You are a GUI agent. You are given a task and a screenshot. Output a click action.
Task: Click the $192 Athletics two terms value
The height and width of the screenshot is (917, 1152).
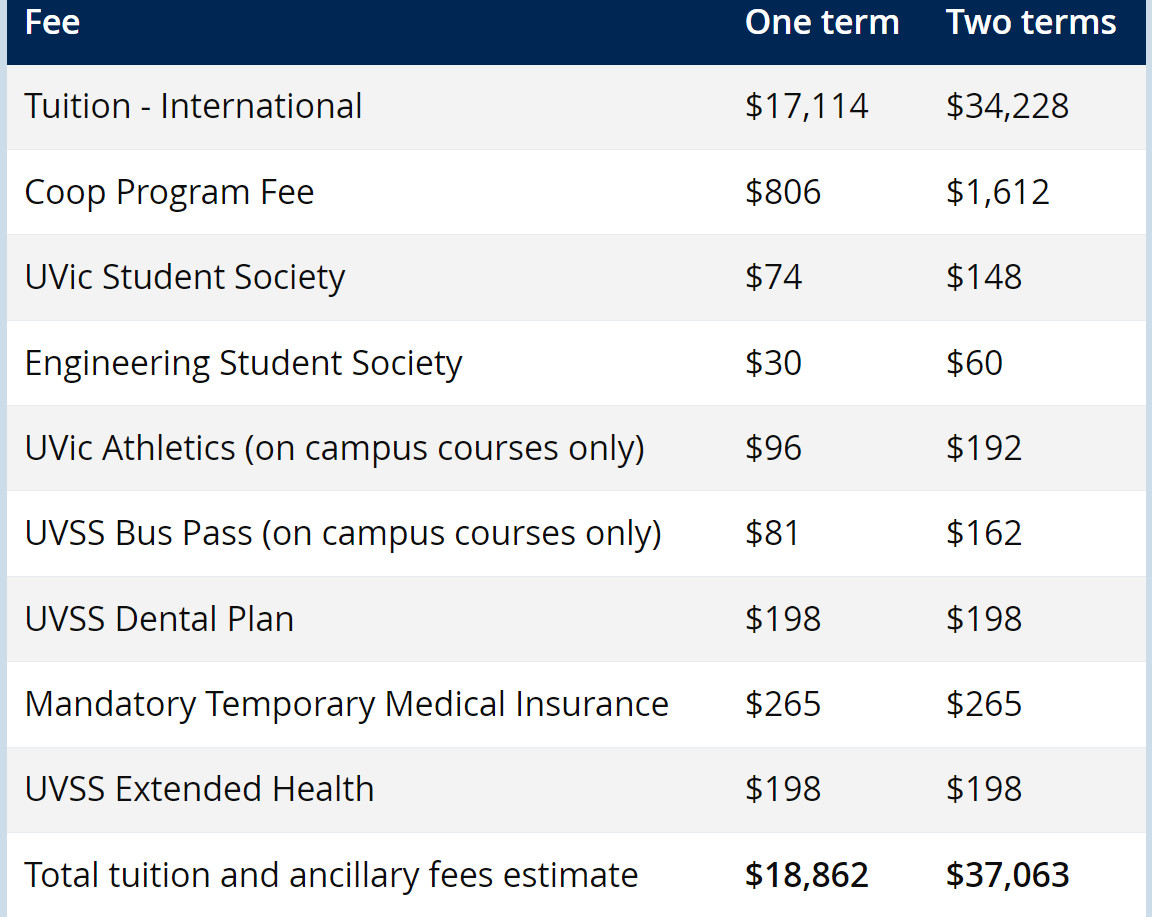click(983, 448)
